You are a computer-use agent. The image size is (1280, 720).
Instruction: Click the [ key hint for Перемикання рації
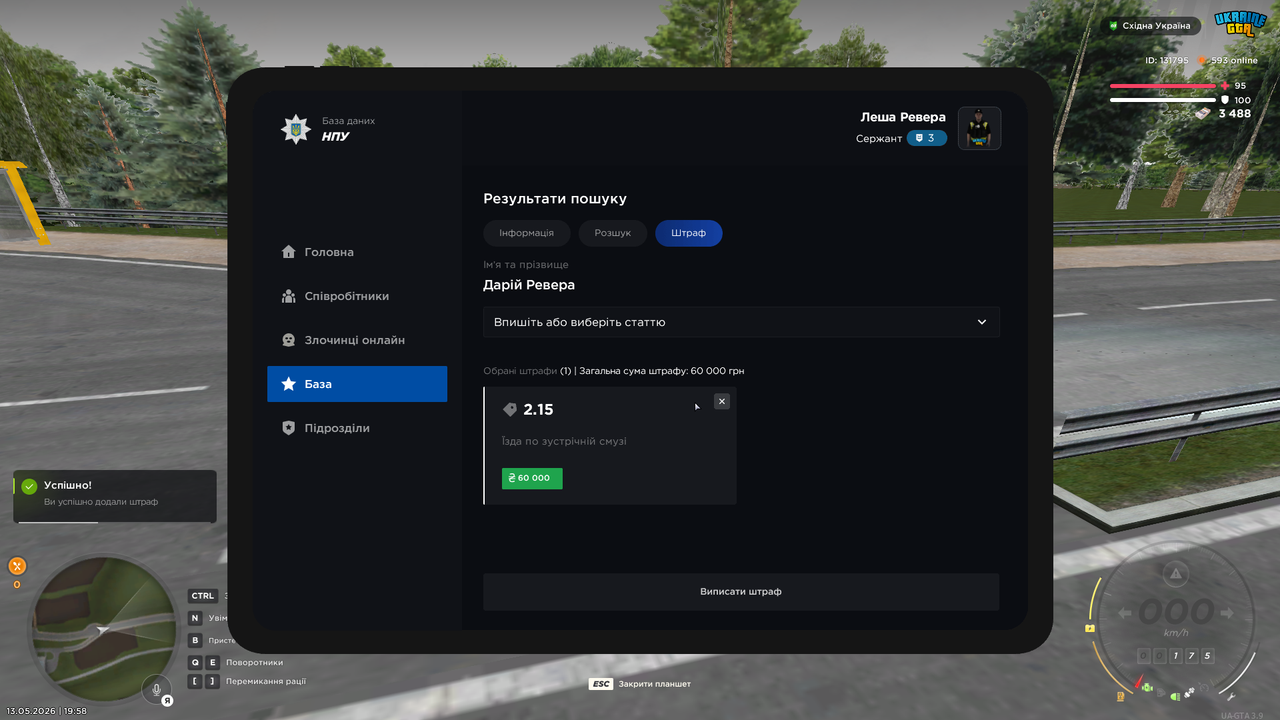click(x=195, y=681)
